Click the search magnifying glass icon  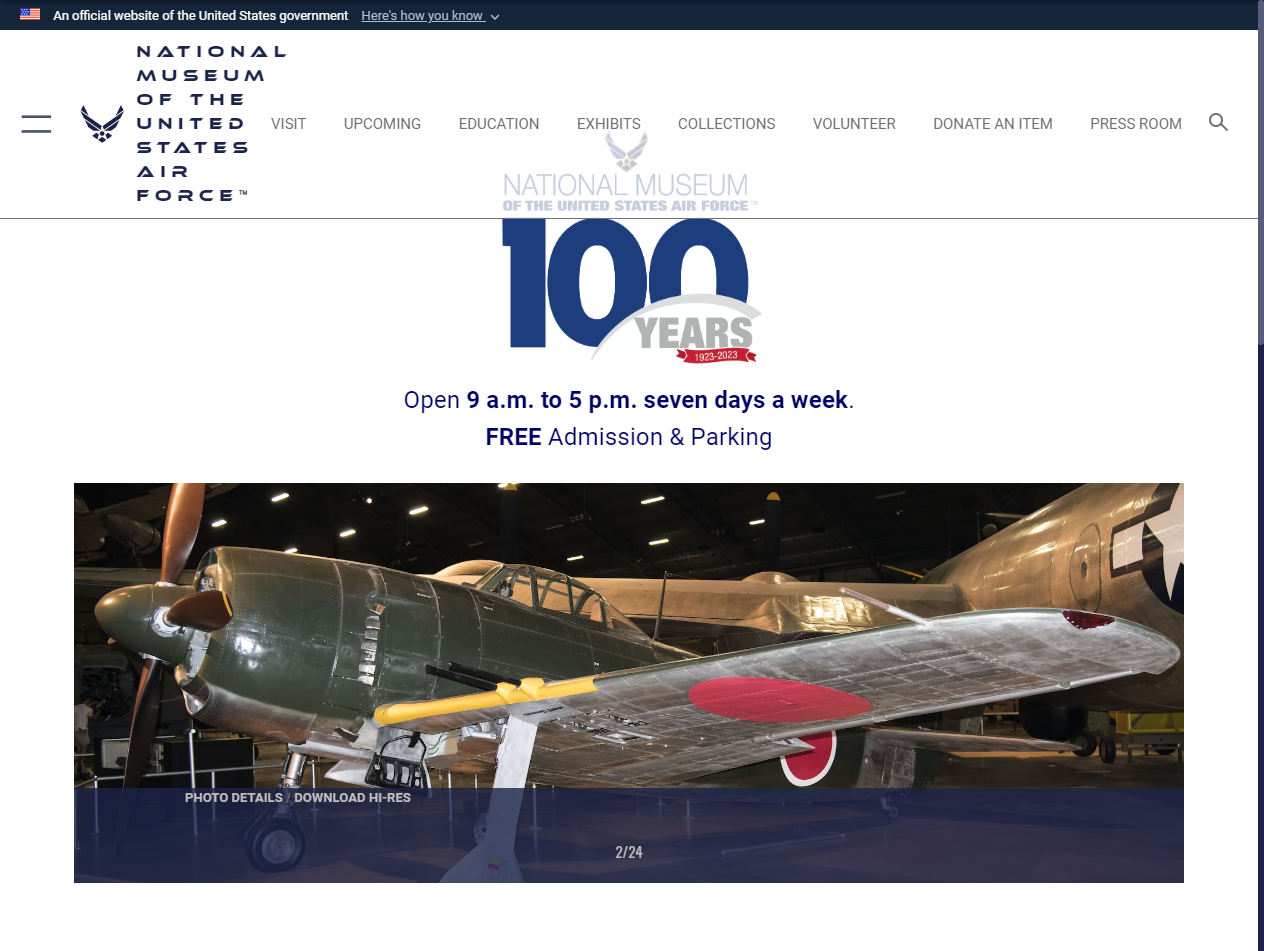point(1218,122)
